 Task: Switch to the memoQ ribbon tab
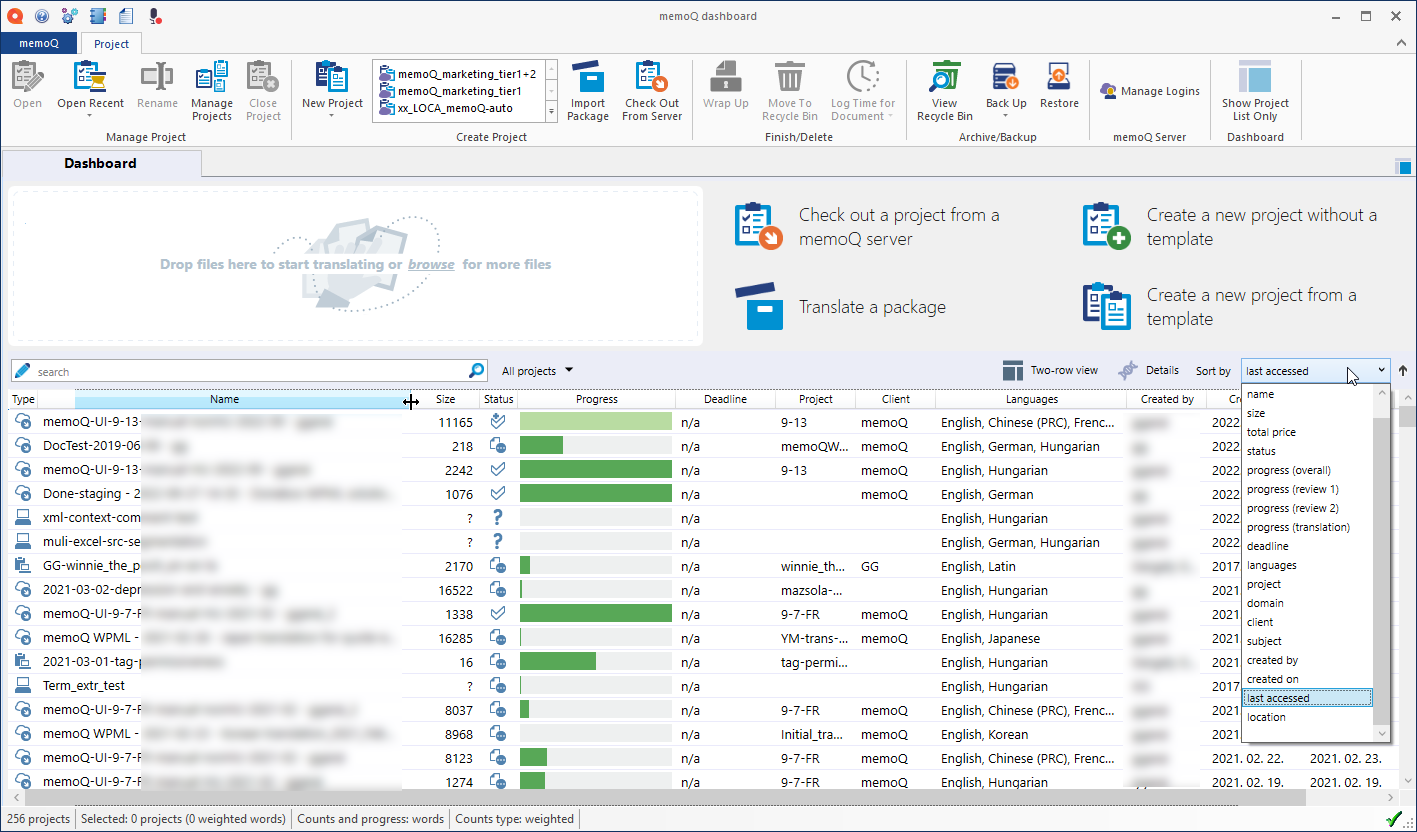coord(39,44)
